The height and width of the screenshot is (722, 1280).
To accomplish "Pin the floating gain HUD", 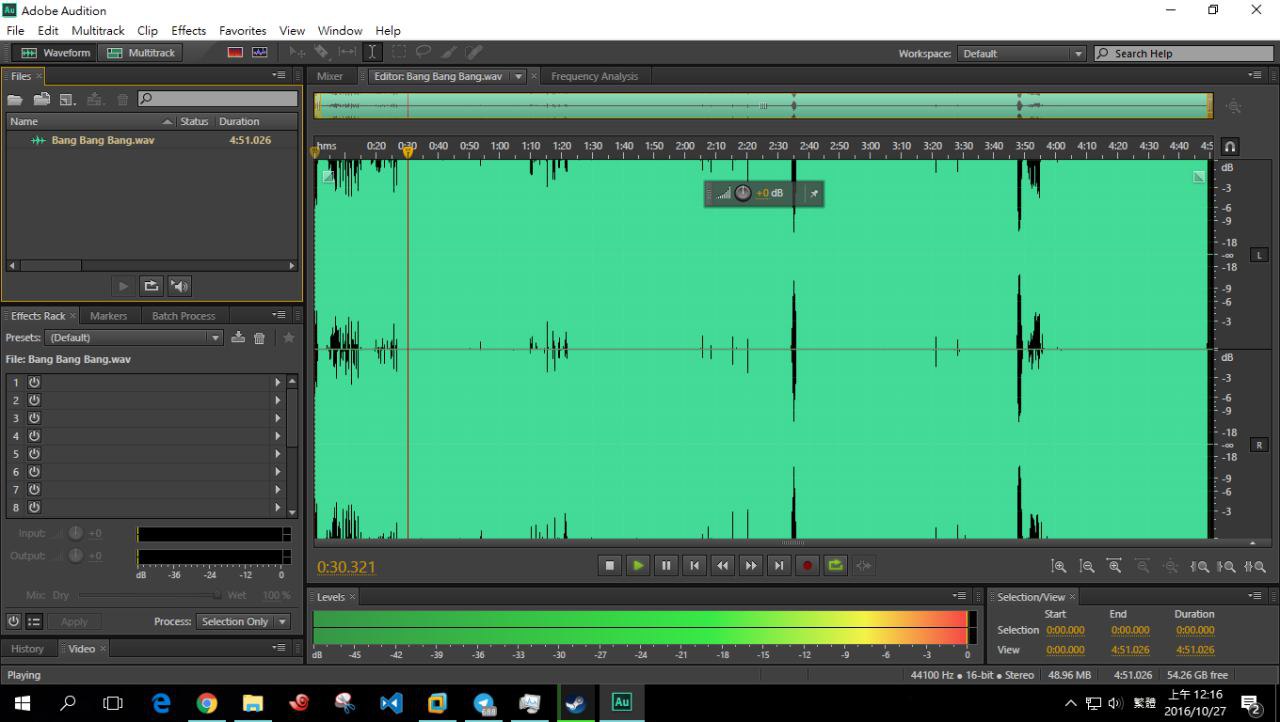I will click(814, 193).
